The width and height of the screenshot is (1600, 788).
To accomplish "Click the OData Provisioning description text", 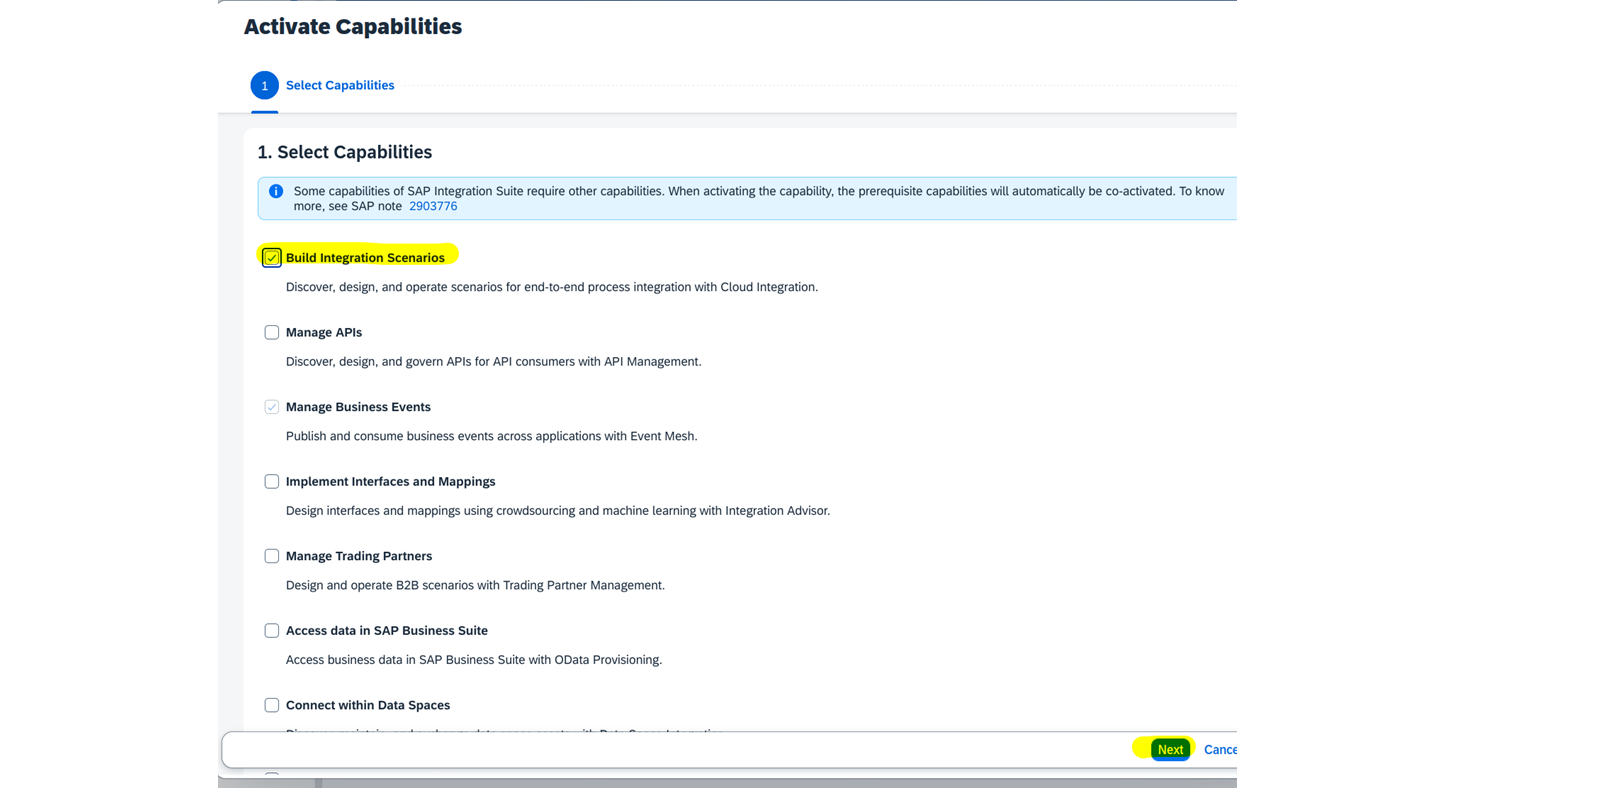I will (474, 660).
